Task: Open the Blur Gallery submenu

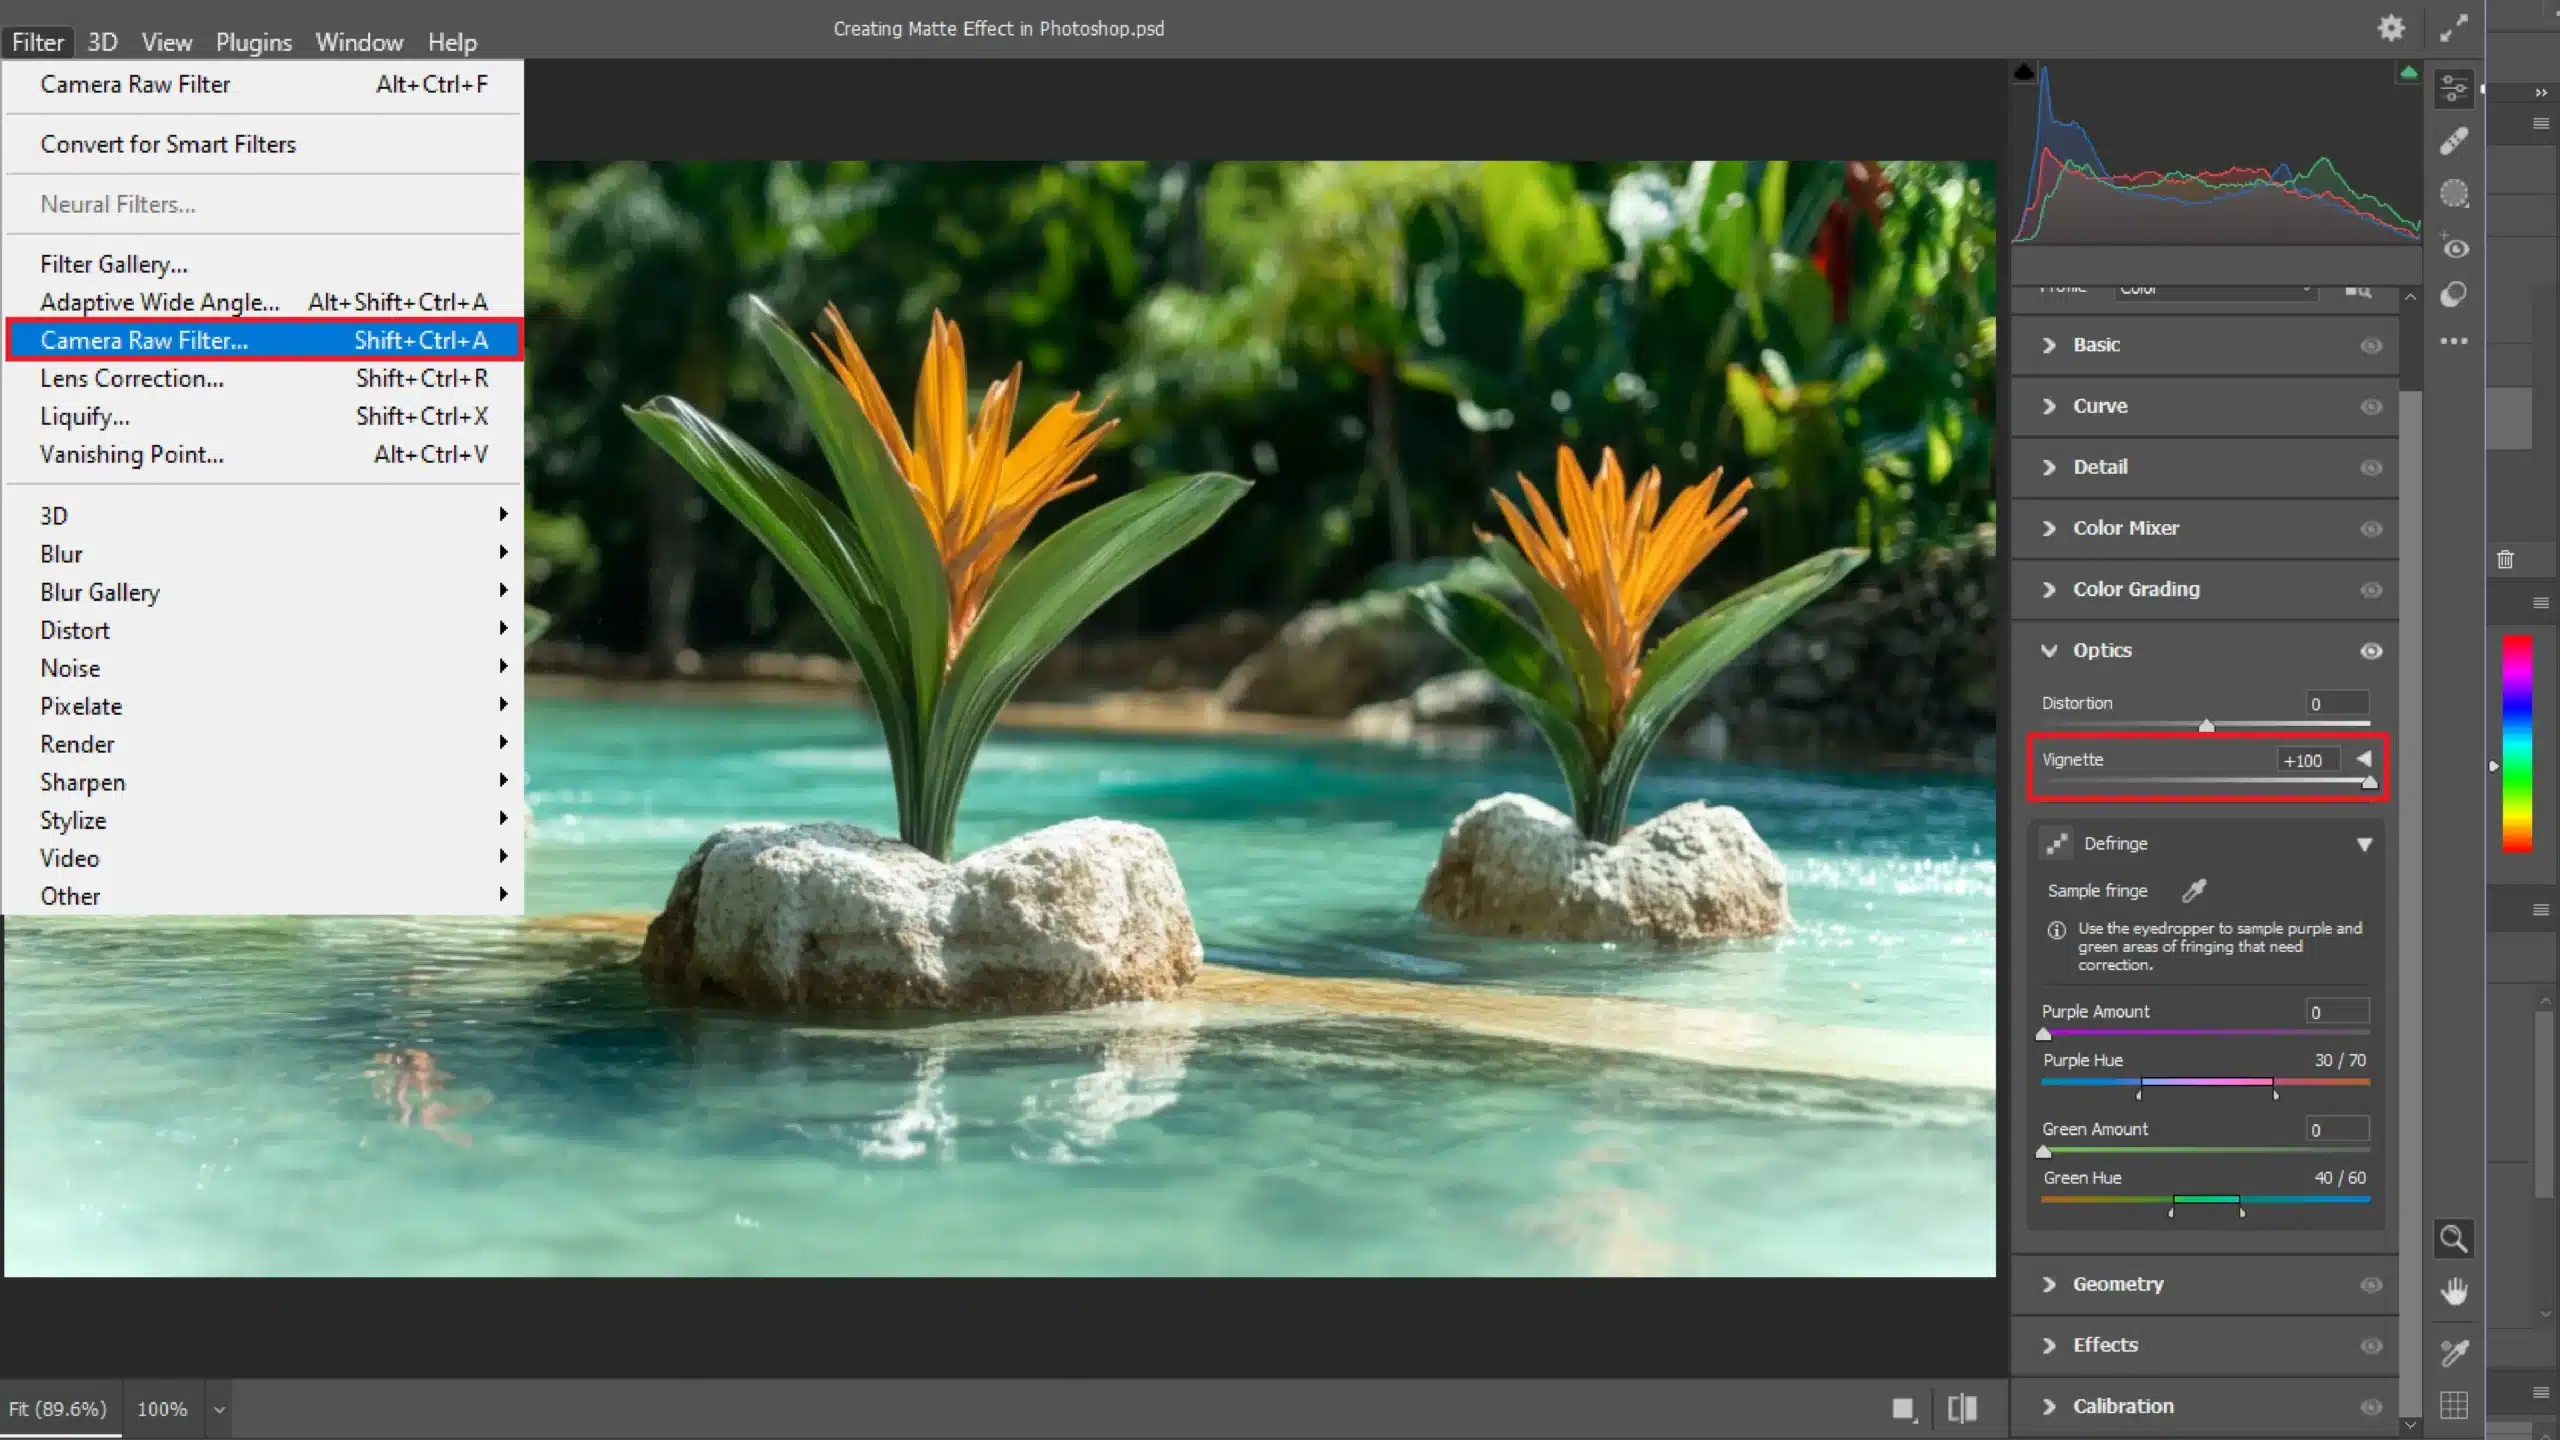Action: pos(264,592)
